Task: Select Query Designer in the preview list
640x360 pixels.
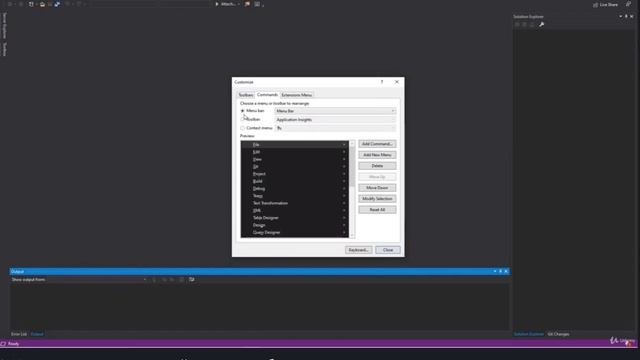Action: click(x=295, y=233)
